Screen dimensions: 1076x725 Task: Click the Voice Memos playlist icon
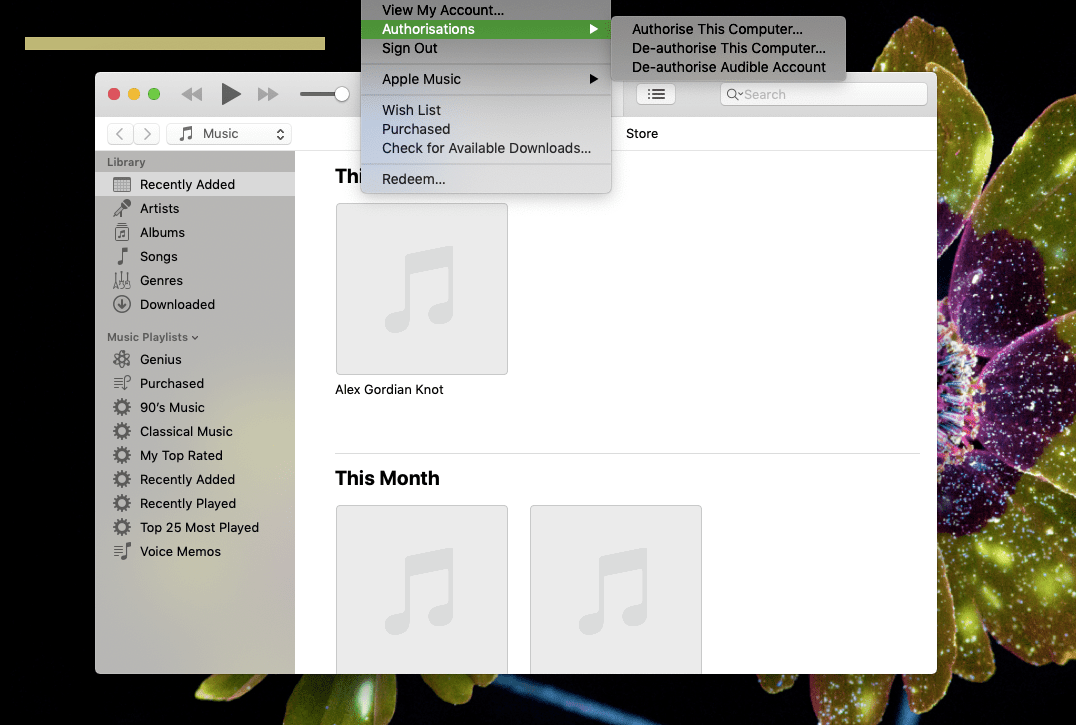pos(122,551)
